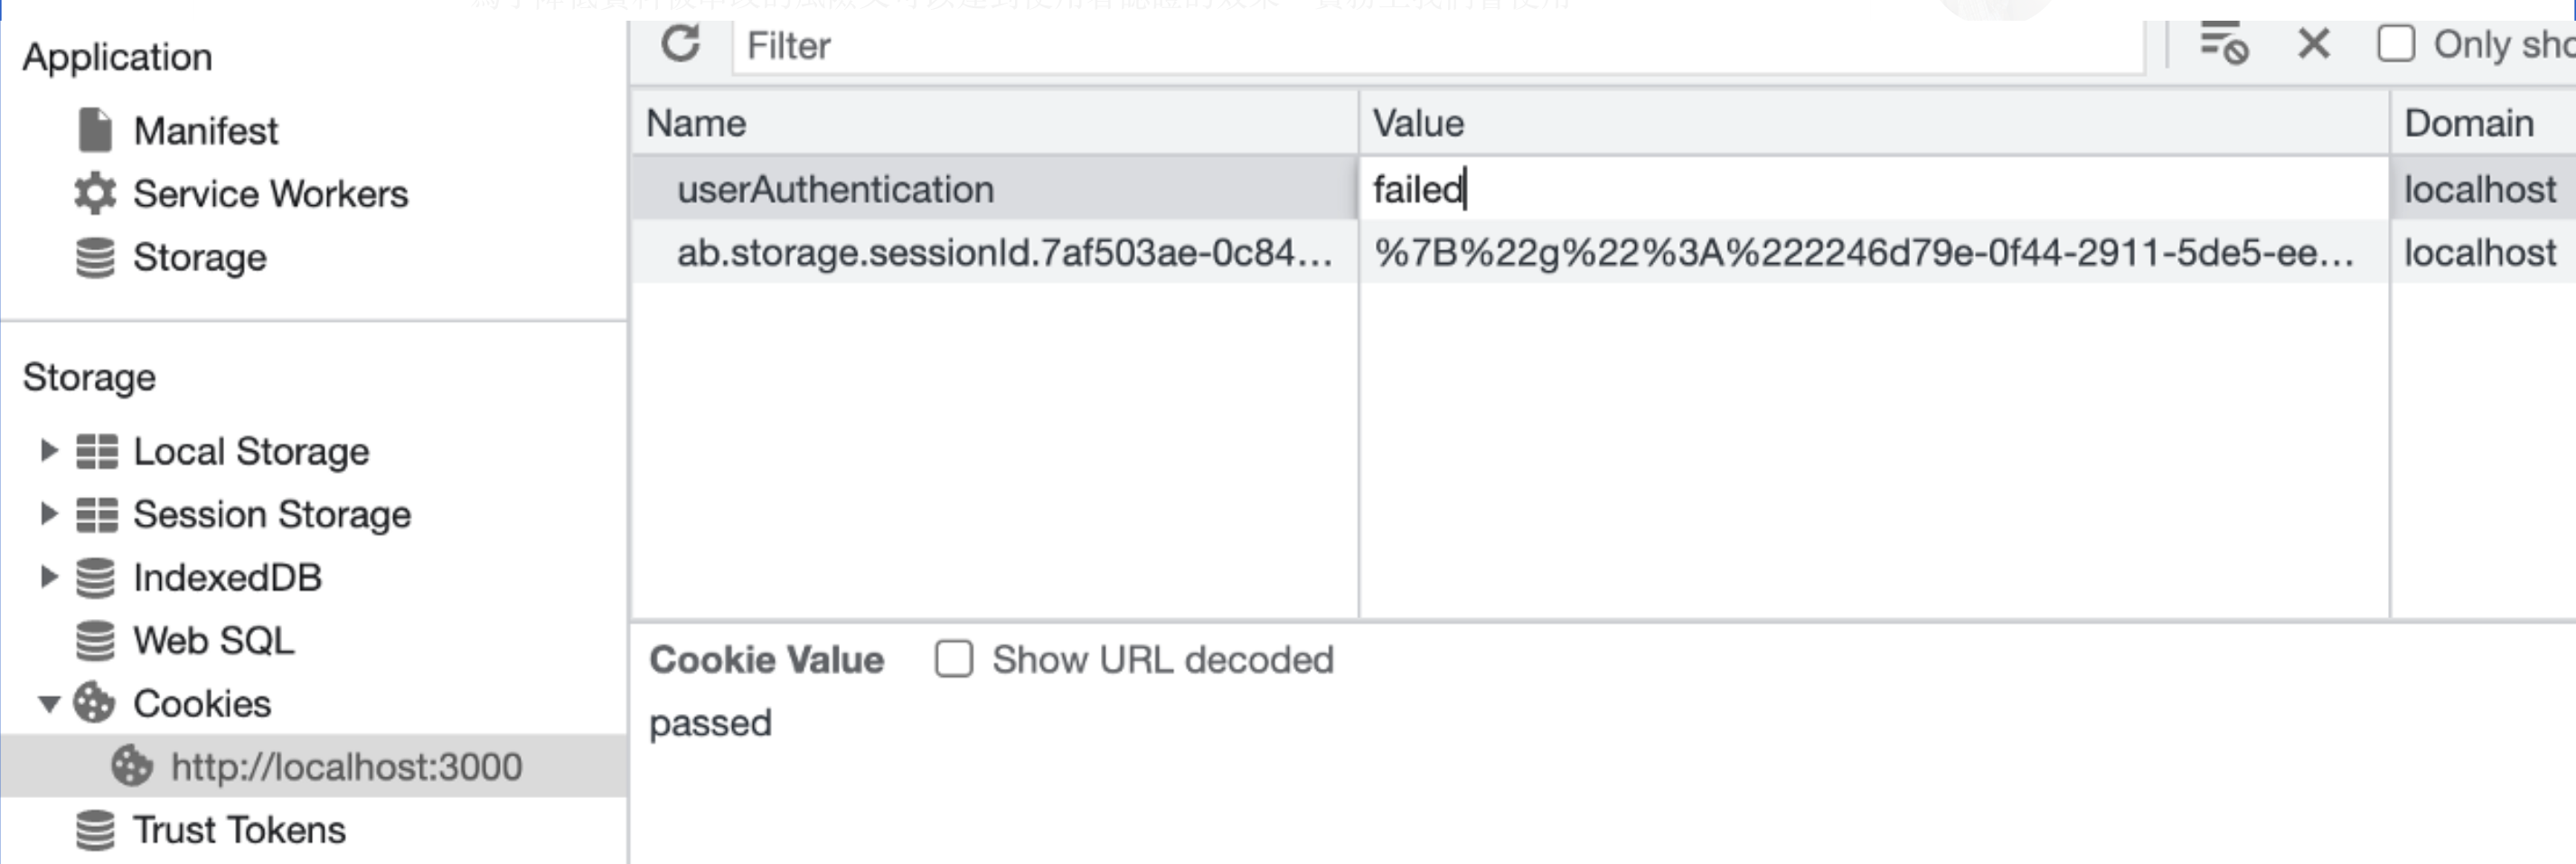Open the Storage item under Application

[x=199, y=258]
